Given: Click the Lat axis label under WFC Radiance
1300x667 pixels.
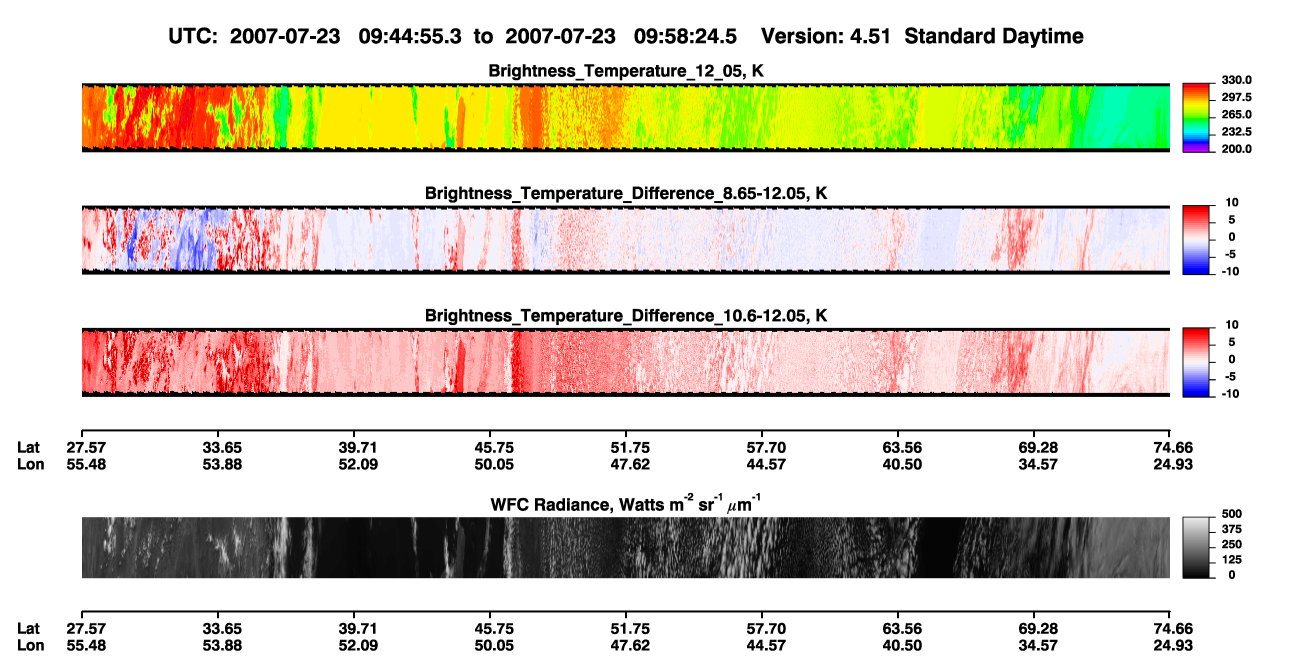Looking at the screenshot, I should pos(29,628).
